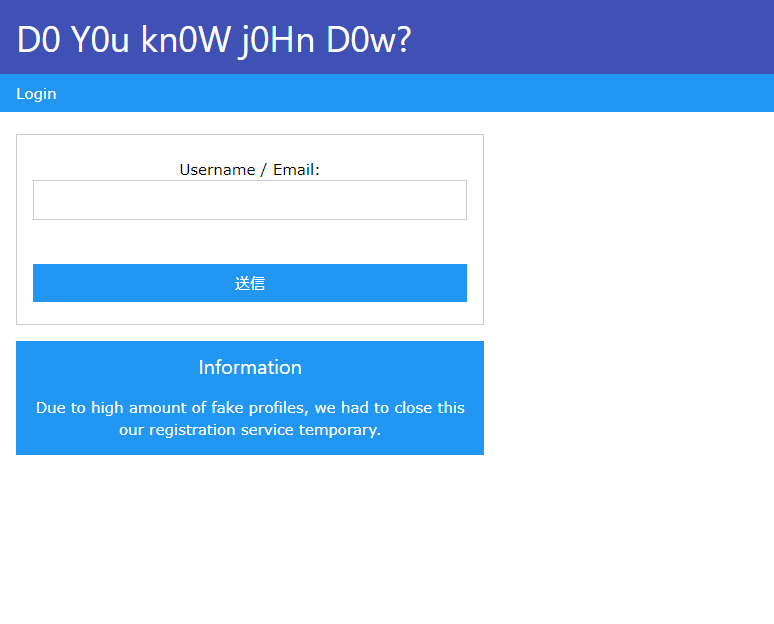Click the 'D0 Y0u kn0W j0Hn D0w?' title
Image resolution: width=774 pixels, height=624 pixels.
click(214, 39)
